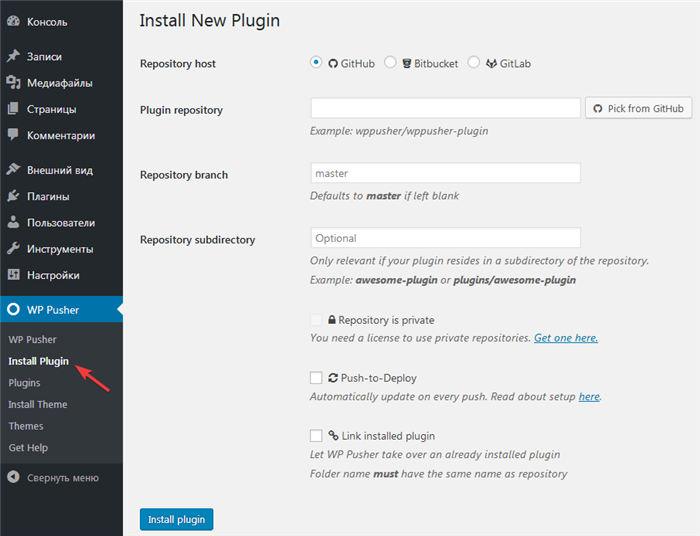Click the sync arrows icon by Push-to-Deploy
Viewport: 700px width, 536px height.
pos(333,378)
